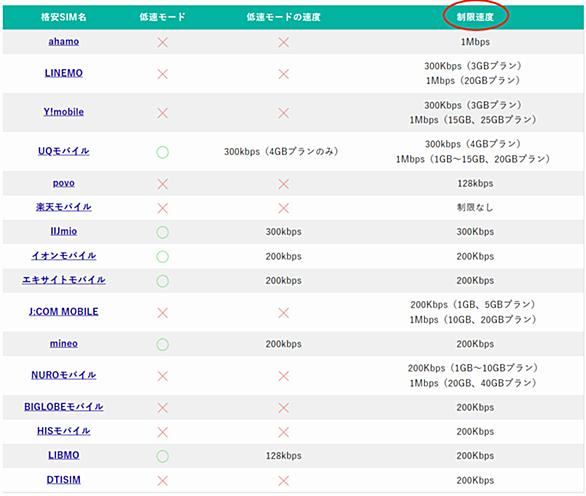Viewport: 586px width, 496px height.
Task: Click '300kbps（4GBプランのみ）' in UQモバイル row
Action: (281, 151)
